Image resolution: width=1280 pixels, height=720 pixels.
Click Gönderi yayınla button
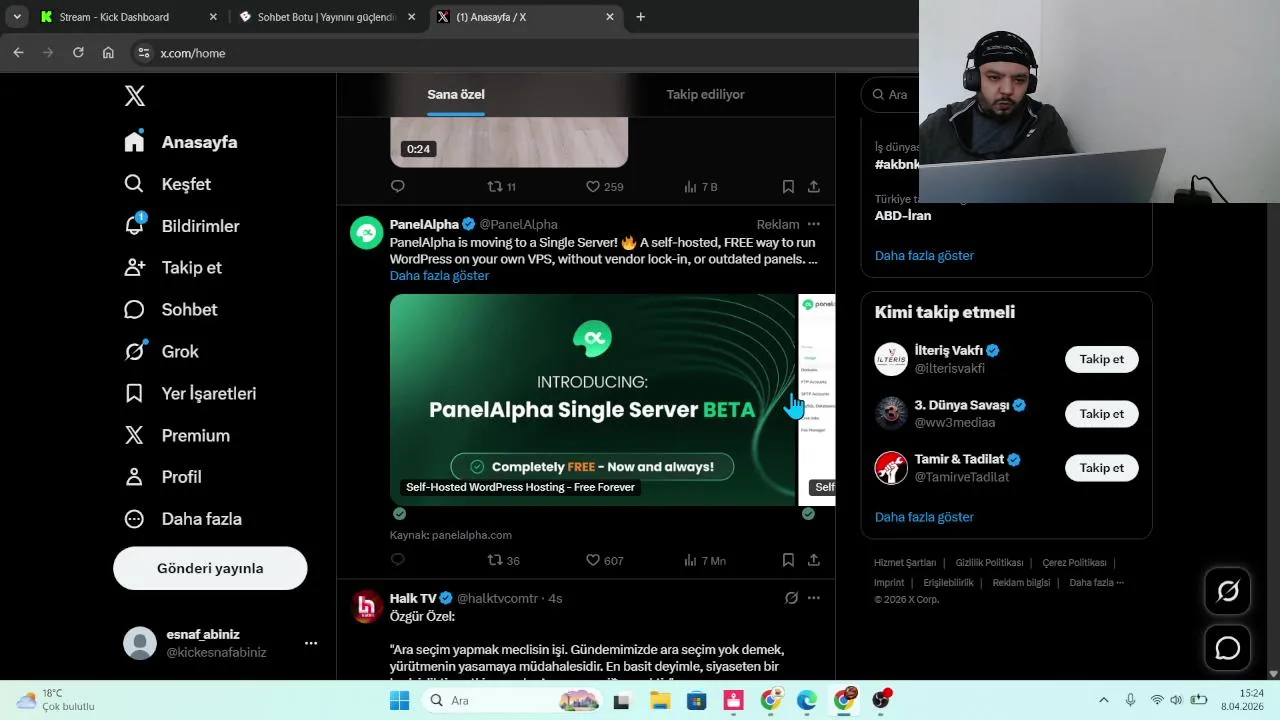tap(210, 568)
